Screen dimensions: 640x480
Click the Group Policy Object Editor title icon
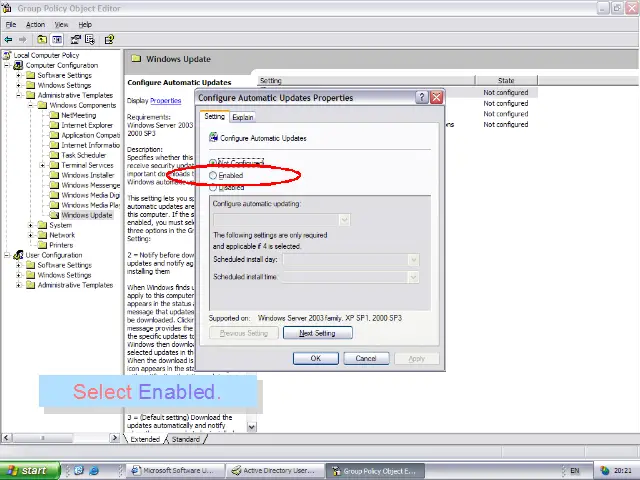pyautogui.click(x=7, y=8)
